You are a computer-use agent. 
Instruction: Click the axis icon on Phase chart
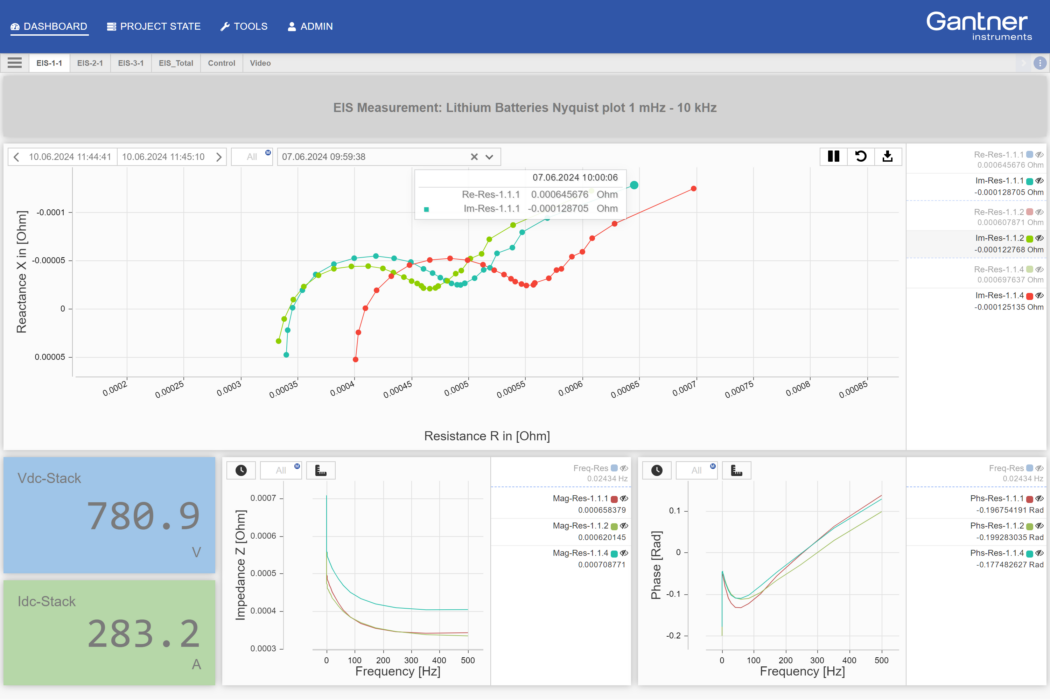(x=736, y=470)
